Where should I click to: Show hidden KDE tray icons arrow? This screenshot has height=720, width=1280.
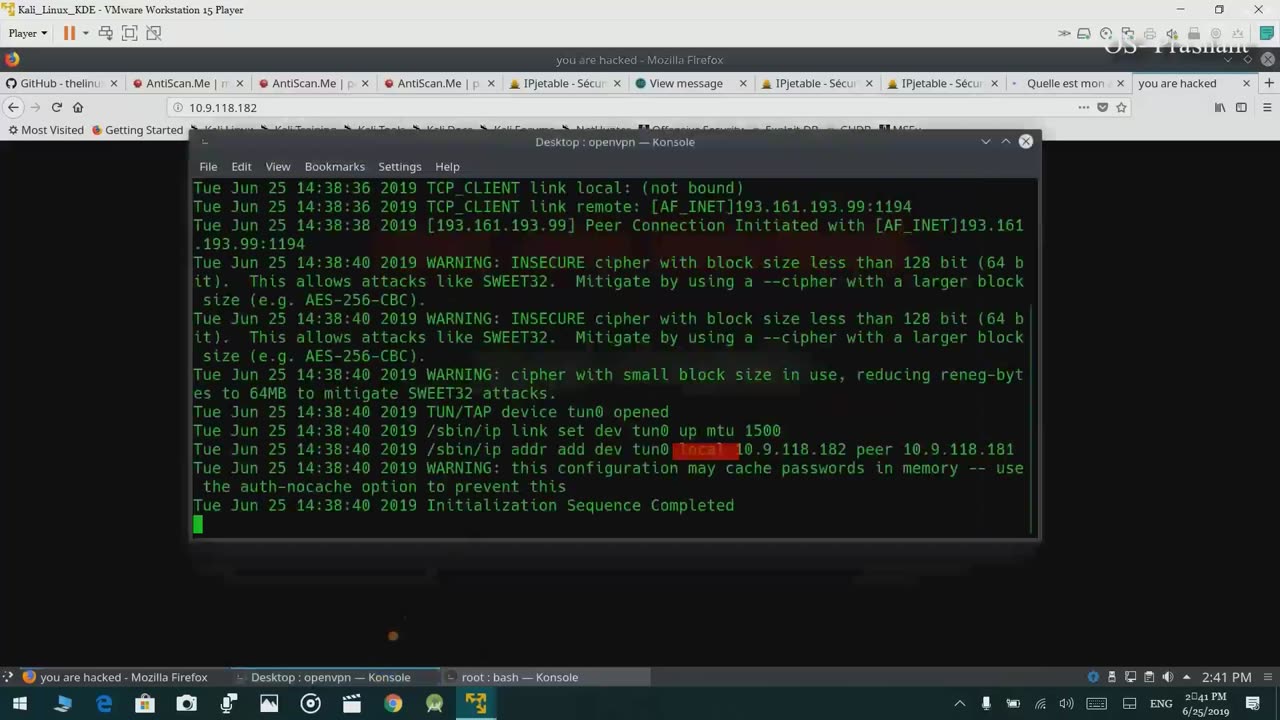pos(1187,677)
